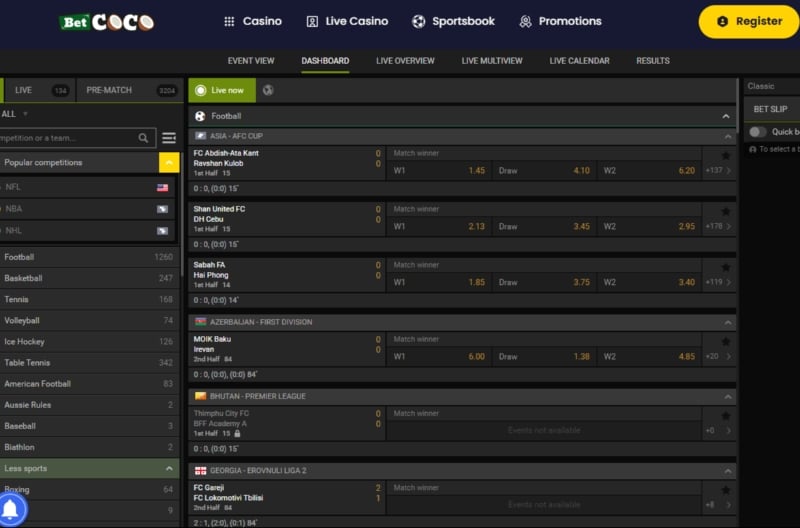Choose Table Tennis in the sports list
Image resolution: width=800 pixels, height=528 pixels.
tap(89, 363)
